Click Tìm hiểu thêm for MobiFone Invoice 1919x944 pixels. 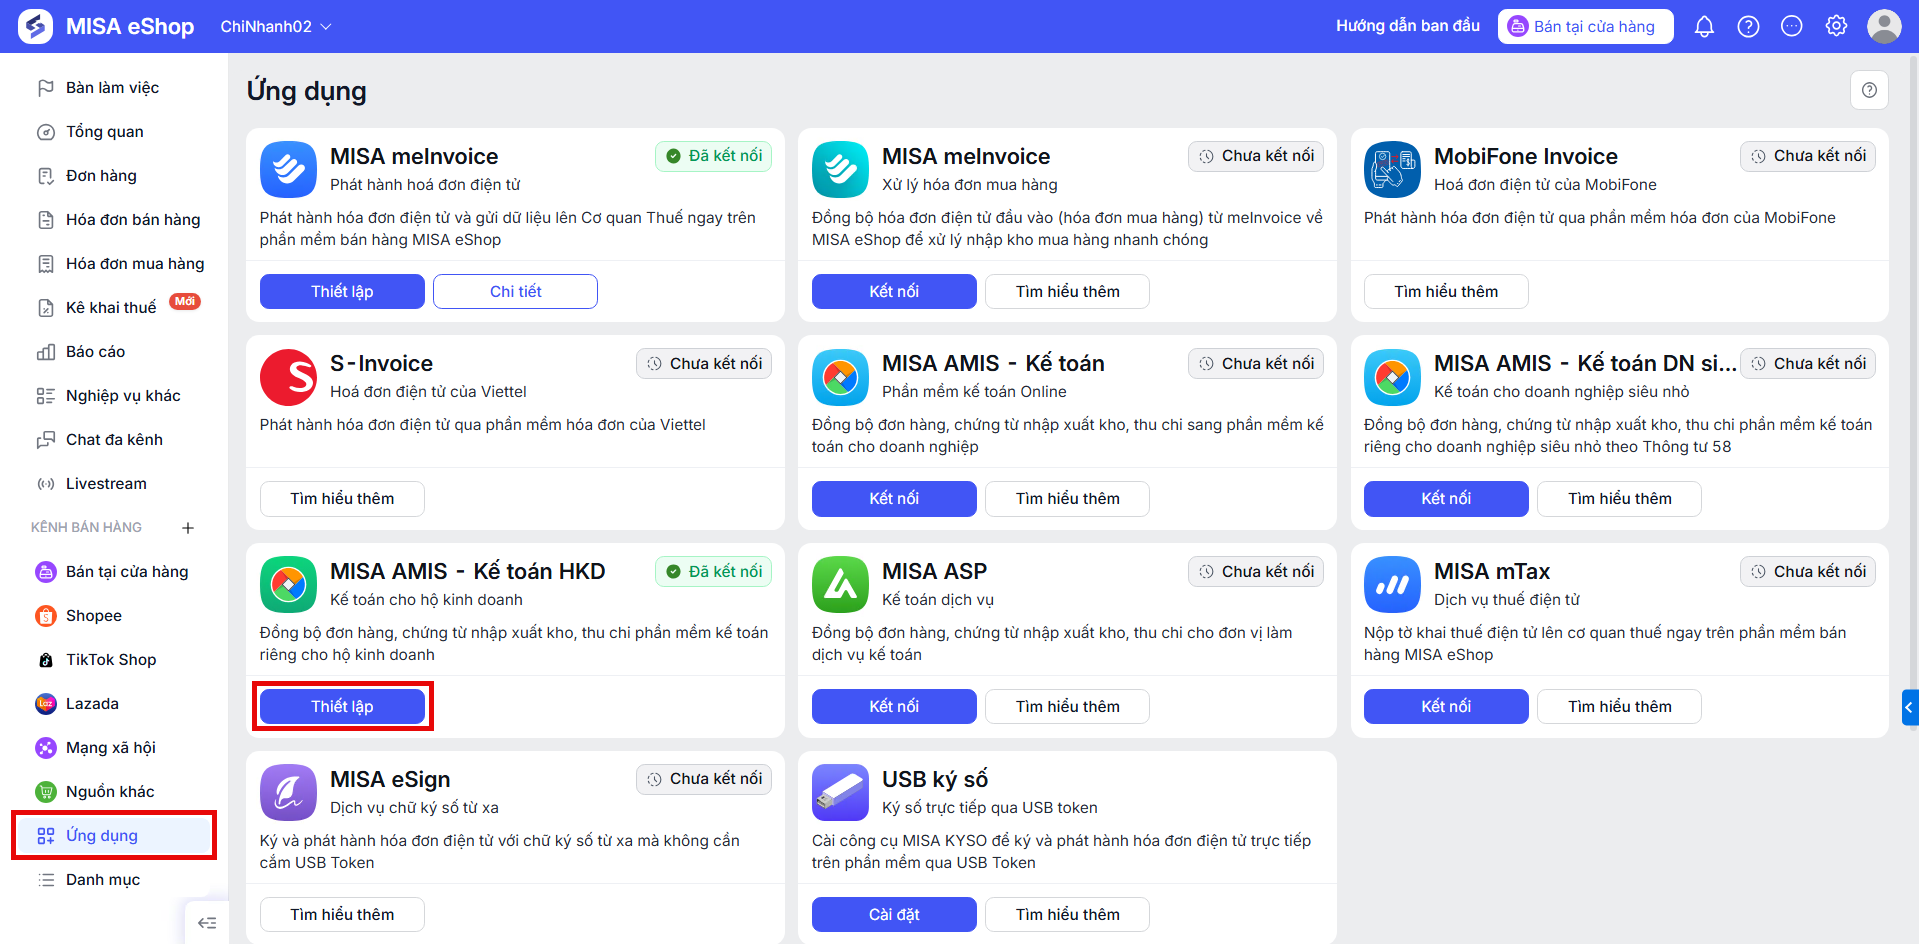[1446, 291]
